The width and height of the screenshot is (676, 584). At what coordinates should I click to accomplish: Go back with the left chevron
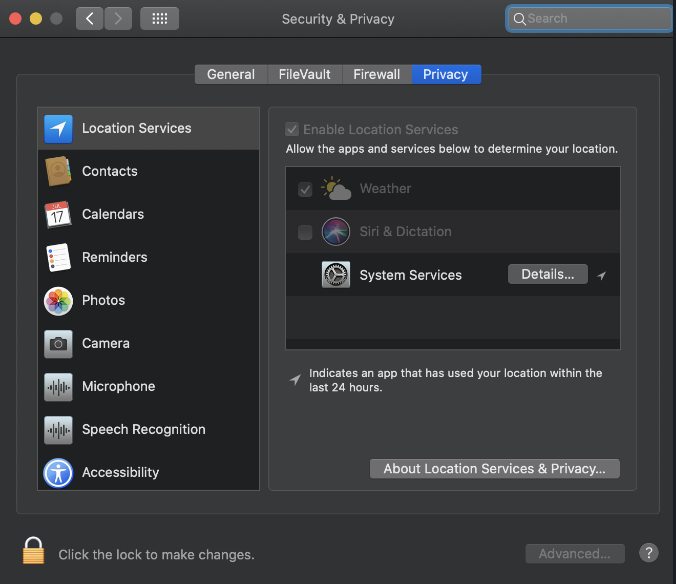(x=89, y=19)
